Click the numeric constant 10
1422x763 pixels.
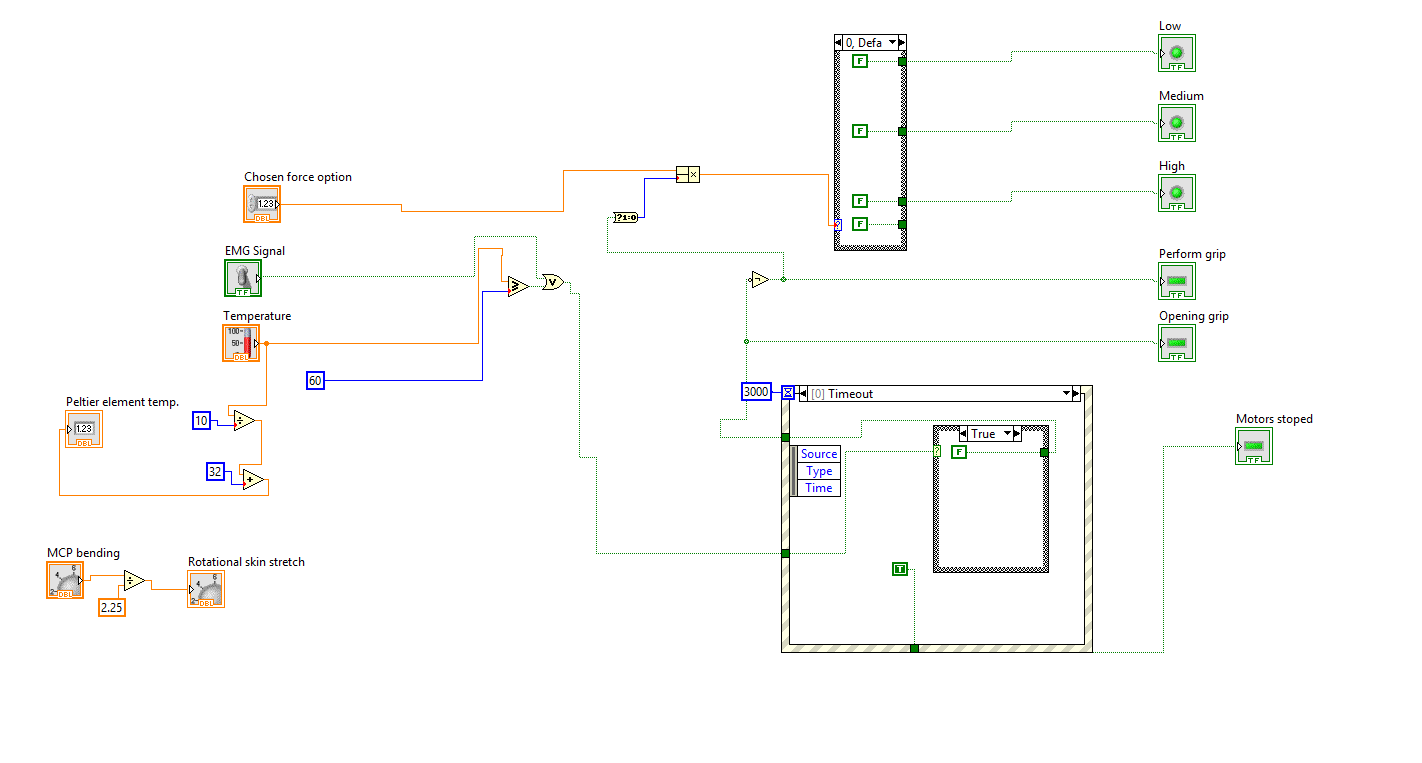click(x=202, y=421)
